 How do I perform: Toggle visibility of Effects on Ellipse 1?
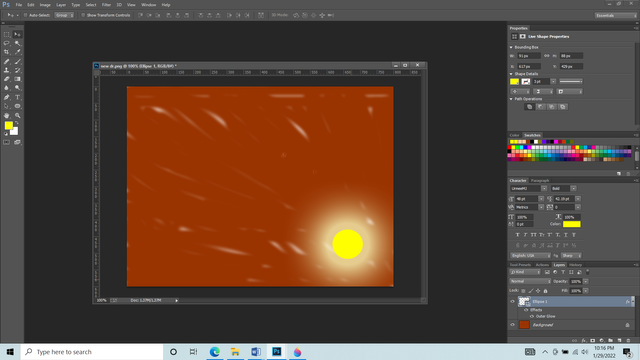(x=526, y=310)
